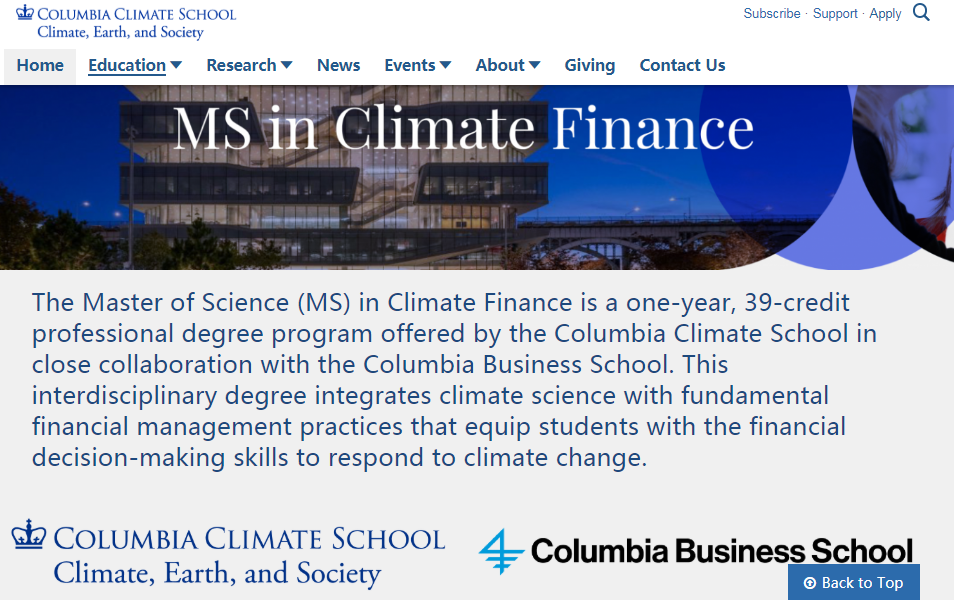This screenshot has width=954, height=600.
Task: Click the Columbia Business School logo icon
Action: (x=501, y=551)
